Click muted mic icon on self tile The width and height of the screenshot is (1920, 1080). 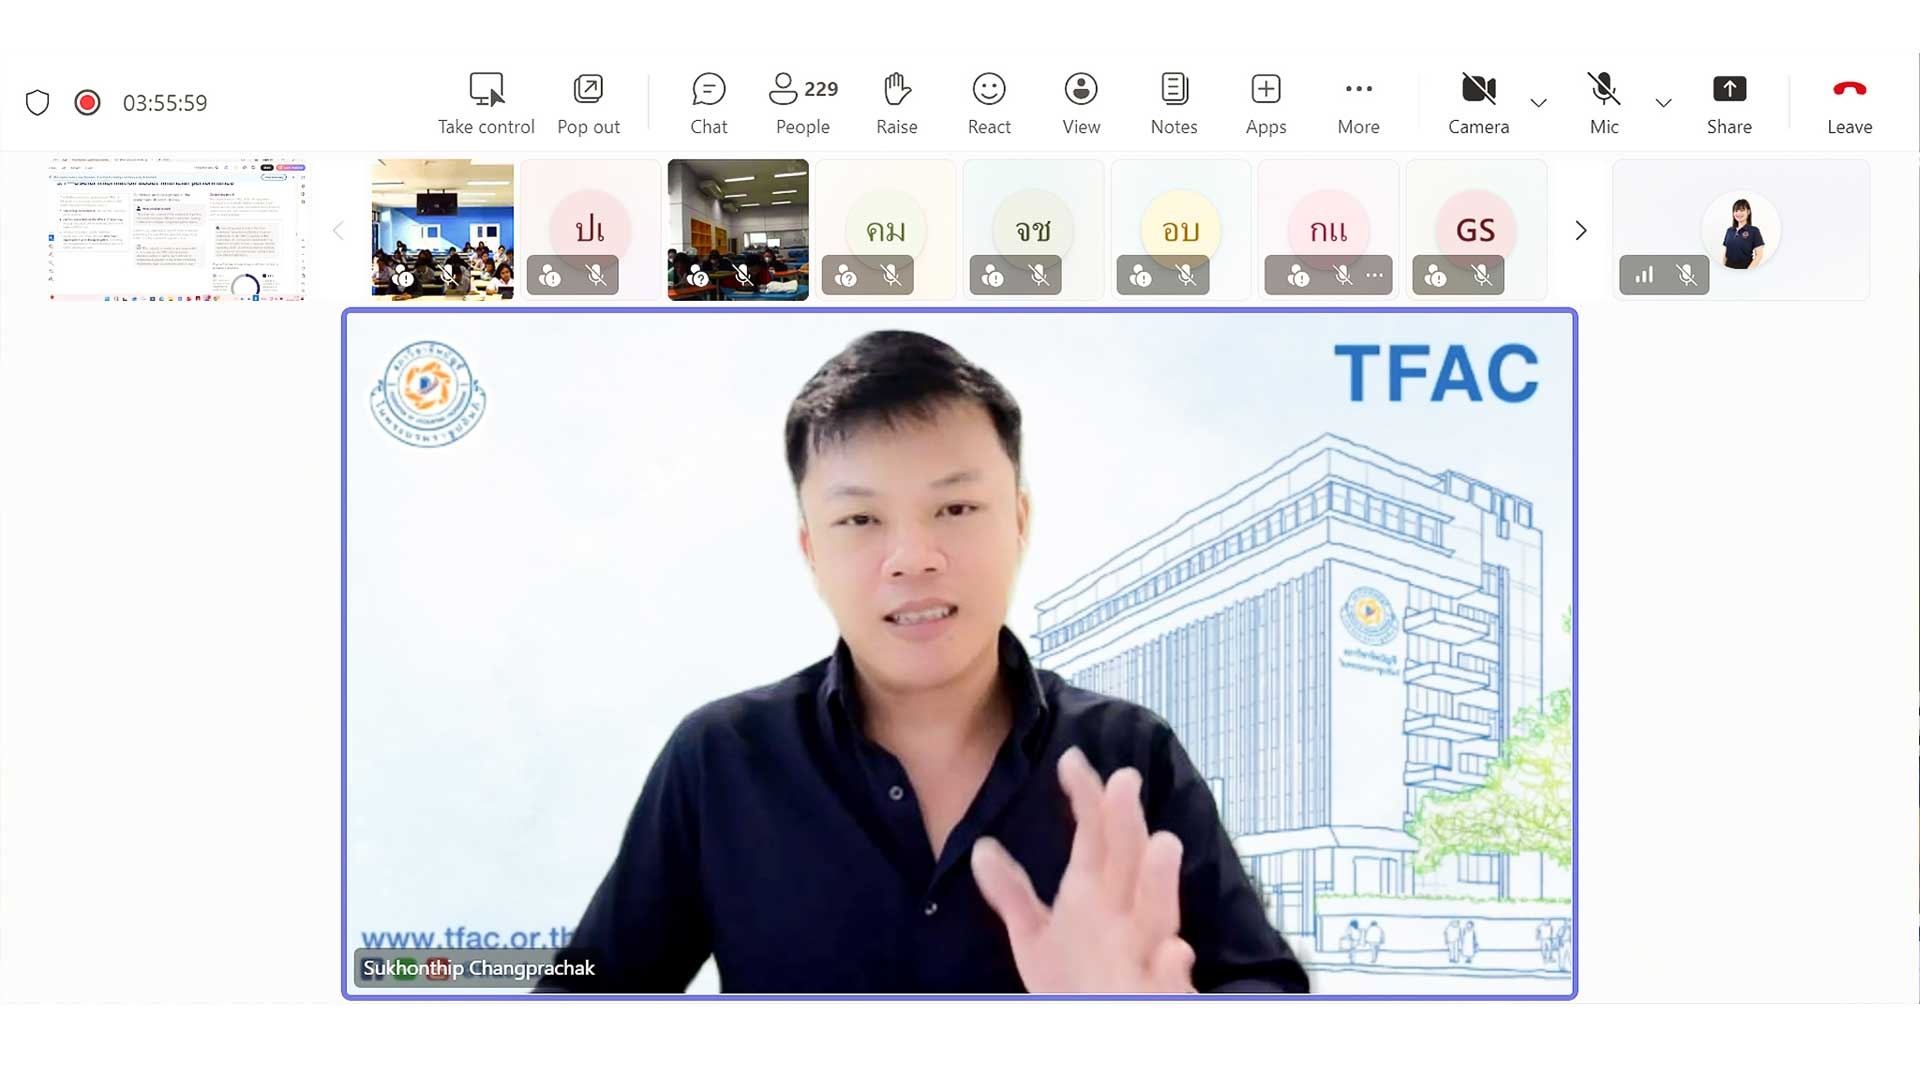pos(1687,275)
